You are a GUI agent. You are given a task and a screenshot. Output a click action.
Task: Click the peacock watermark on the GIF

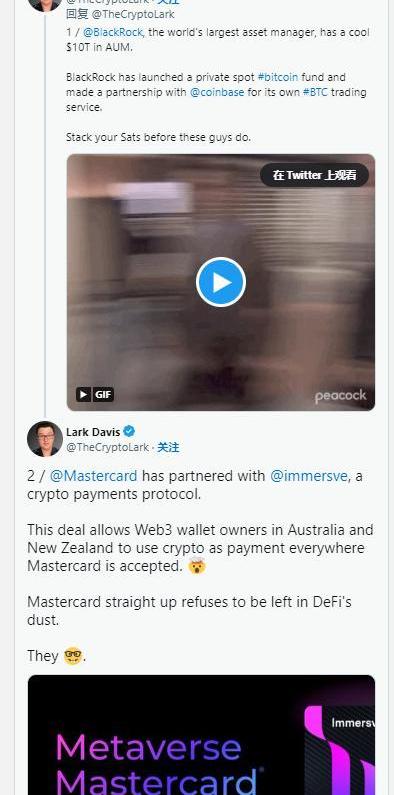coord(340,396)
